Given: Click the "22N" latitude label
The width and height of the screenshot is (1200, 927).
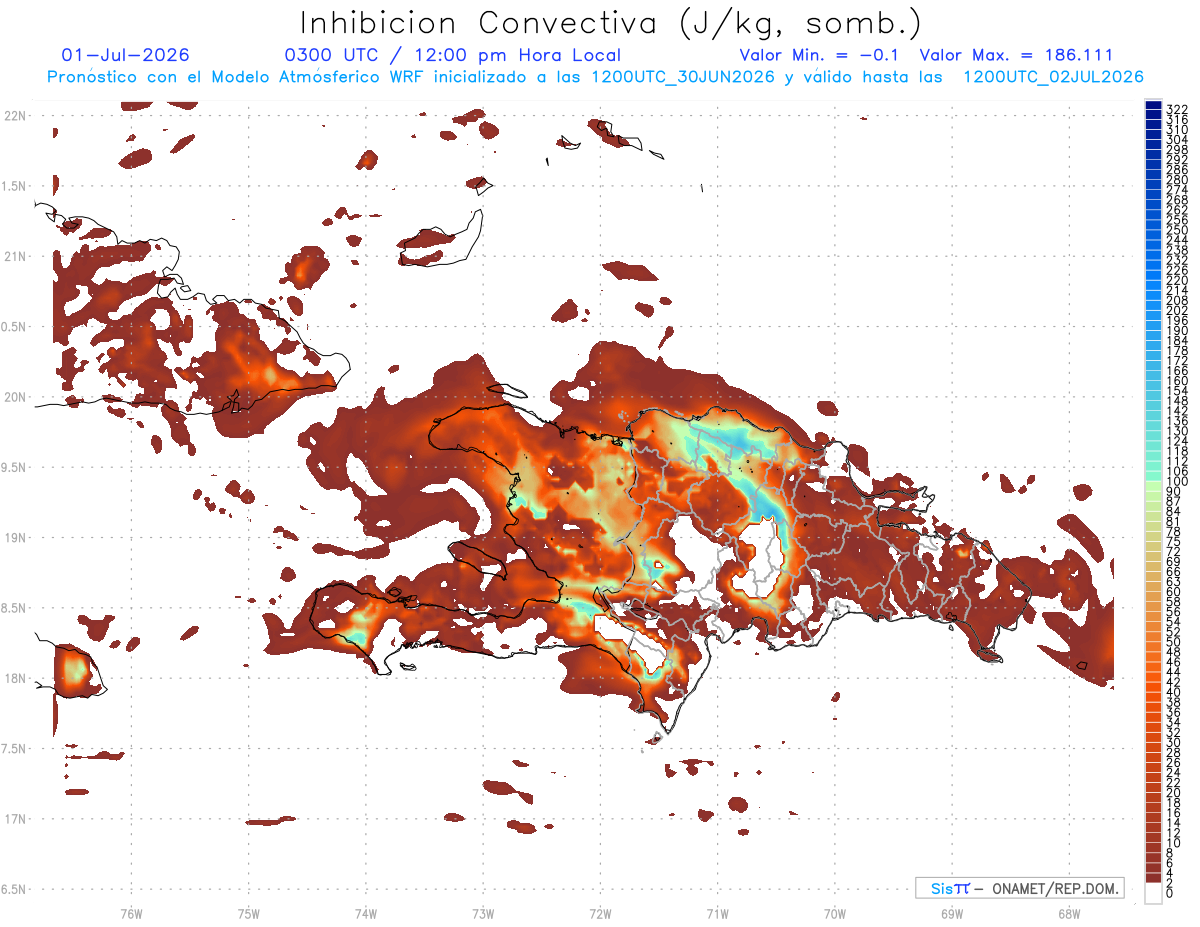Looking at the screenshot, I should [13, 116].
